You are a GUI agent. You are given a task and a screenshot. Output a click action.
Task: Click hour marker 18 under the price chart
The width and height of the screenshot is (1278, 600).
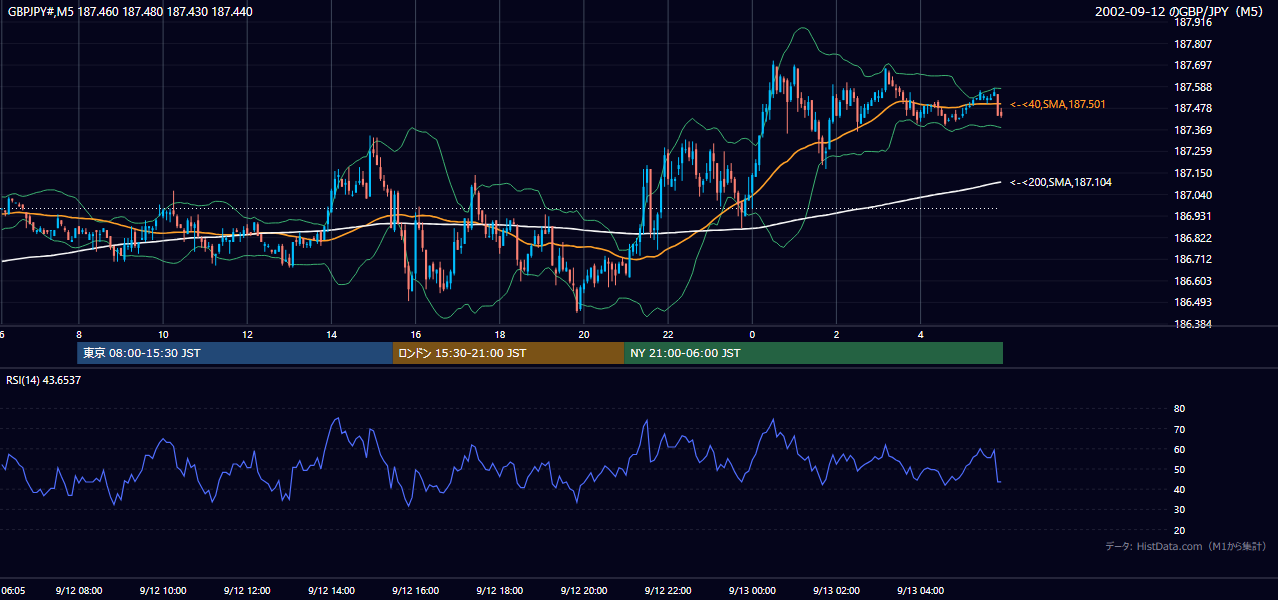(x=500, y=334)
